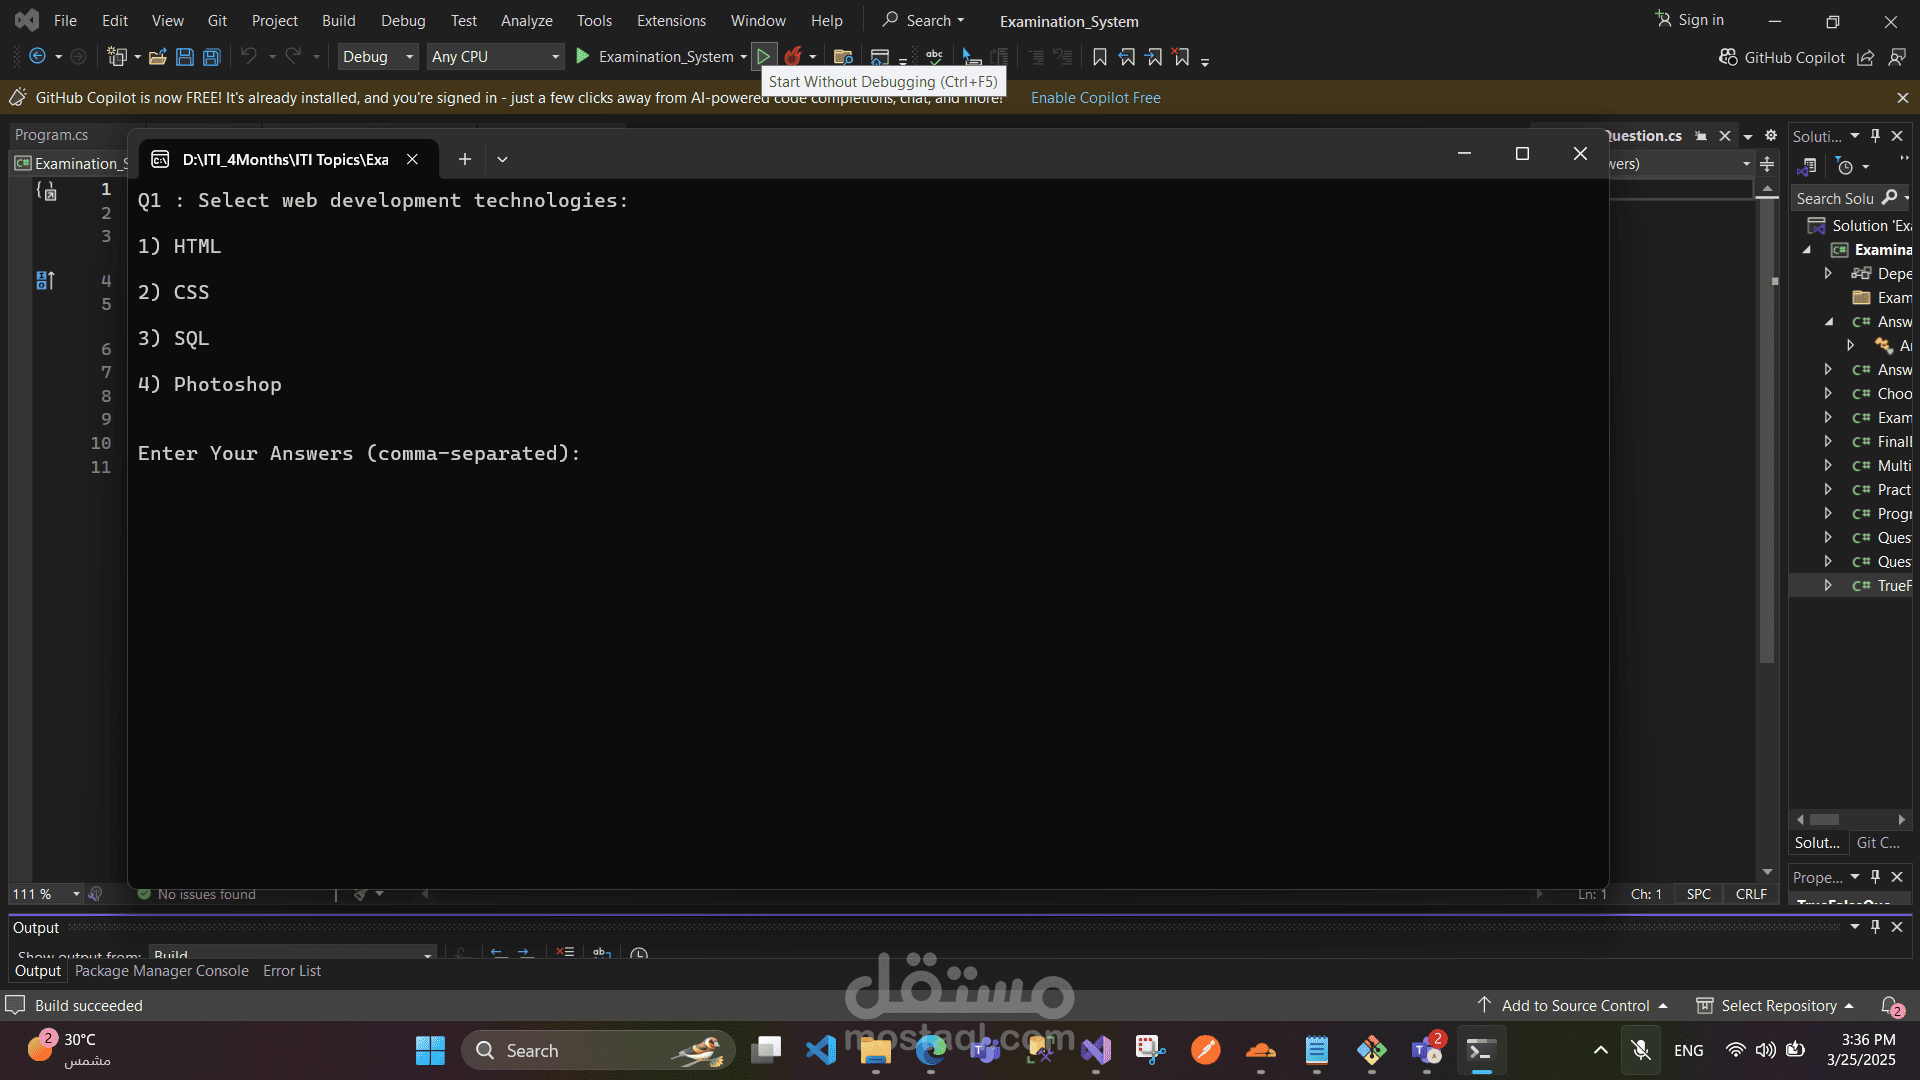The height and width of the screenshot is (1080, 1920).
Task: Switch to Package Manager Console tab
Action: (x=162, y=971)
